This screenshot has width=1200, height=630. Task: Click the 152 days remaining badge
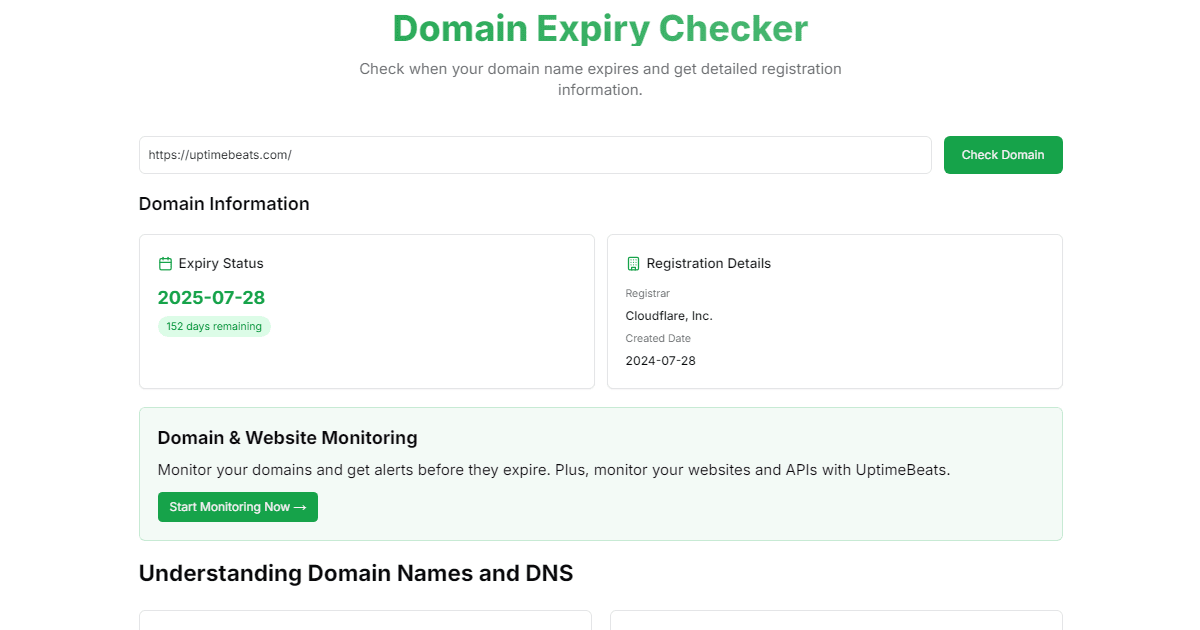click(x=214, y=326)
